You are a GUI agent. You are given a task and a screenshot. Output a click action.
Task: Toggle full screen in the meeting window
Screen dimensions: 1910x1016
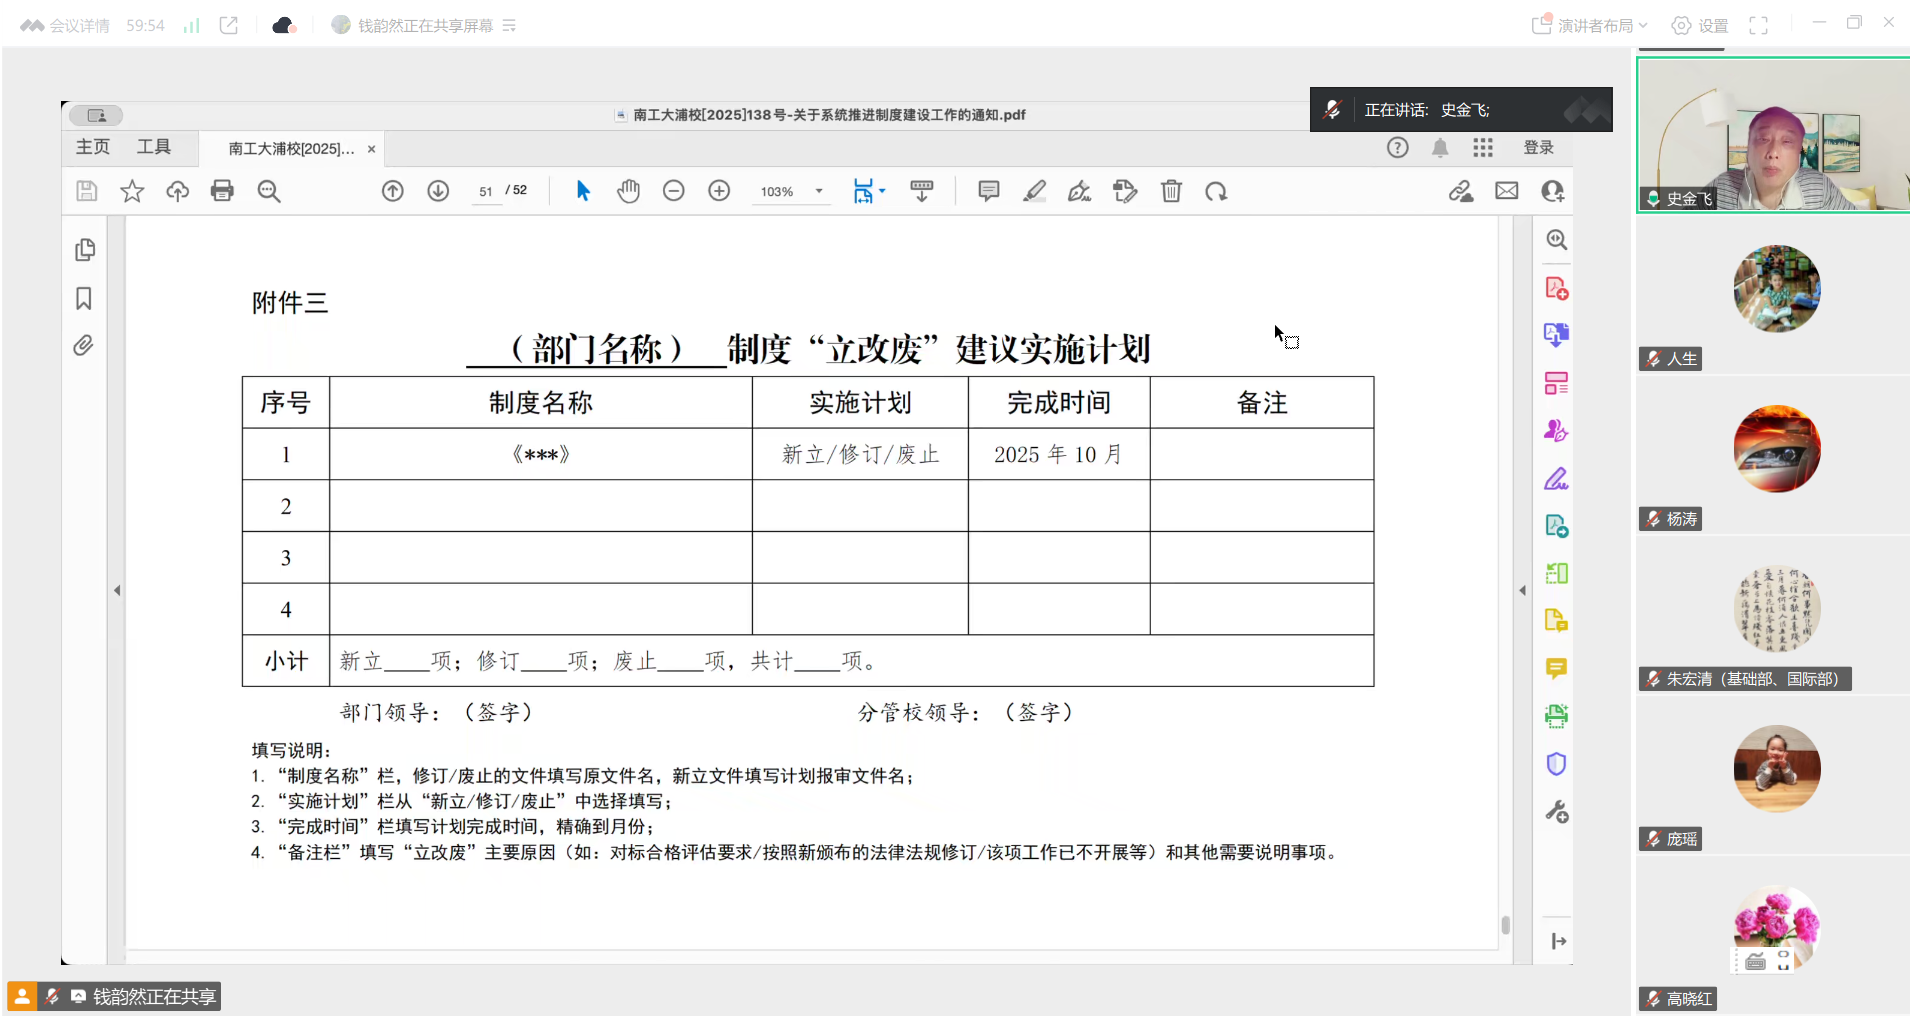tap(1758, 26)
